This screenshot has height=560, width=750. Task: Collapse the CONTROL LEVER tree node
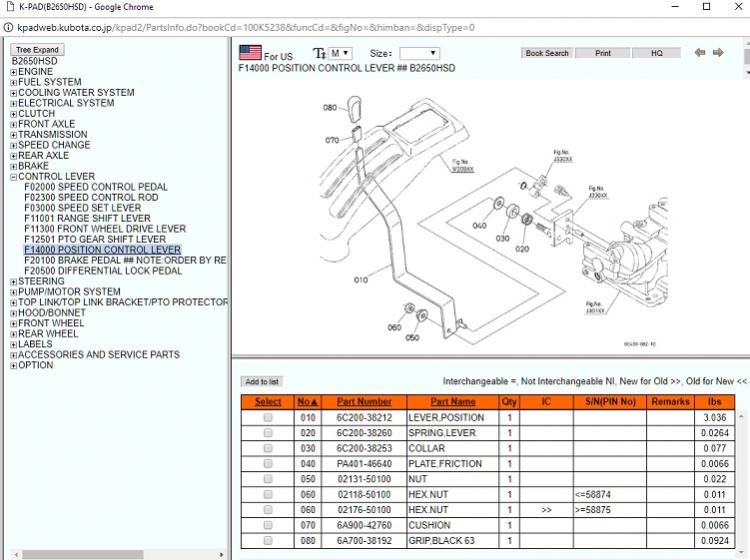[x=14, y=177]
